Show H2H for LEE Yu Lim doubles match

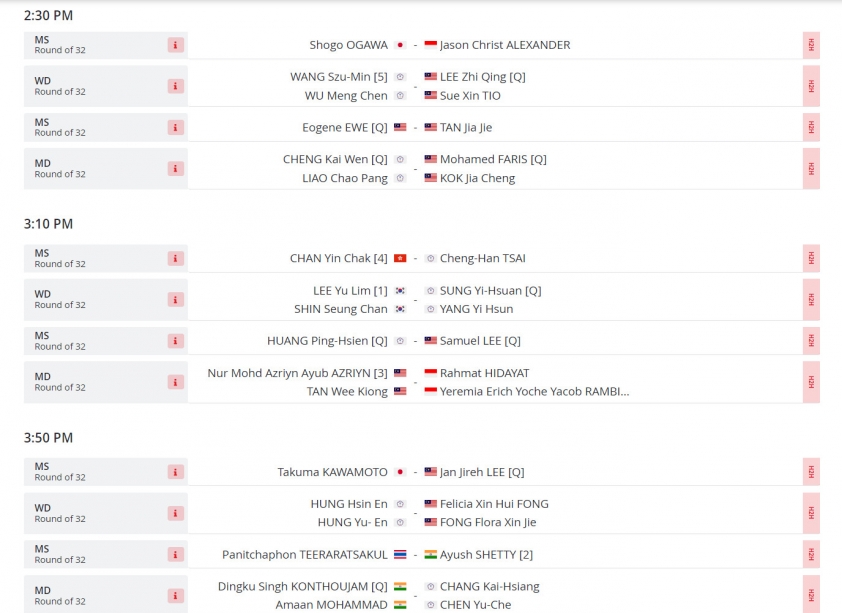point(811,300)
